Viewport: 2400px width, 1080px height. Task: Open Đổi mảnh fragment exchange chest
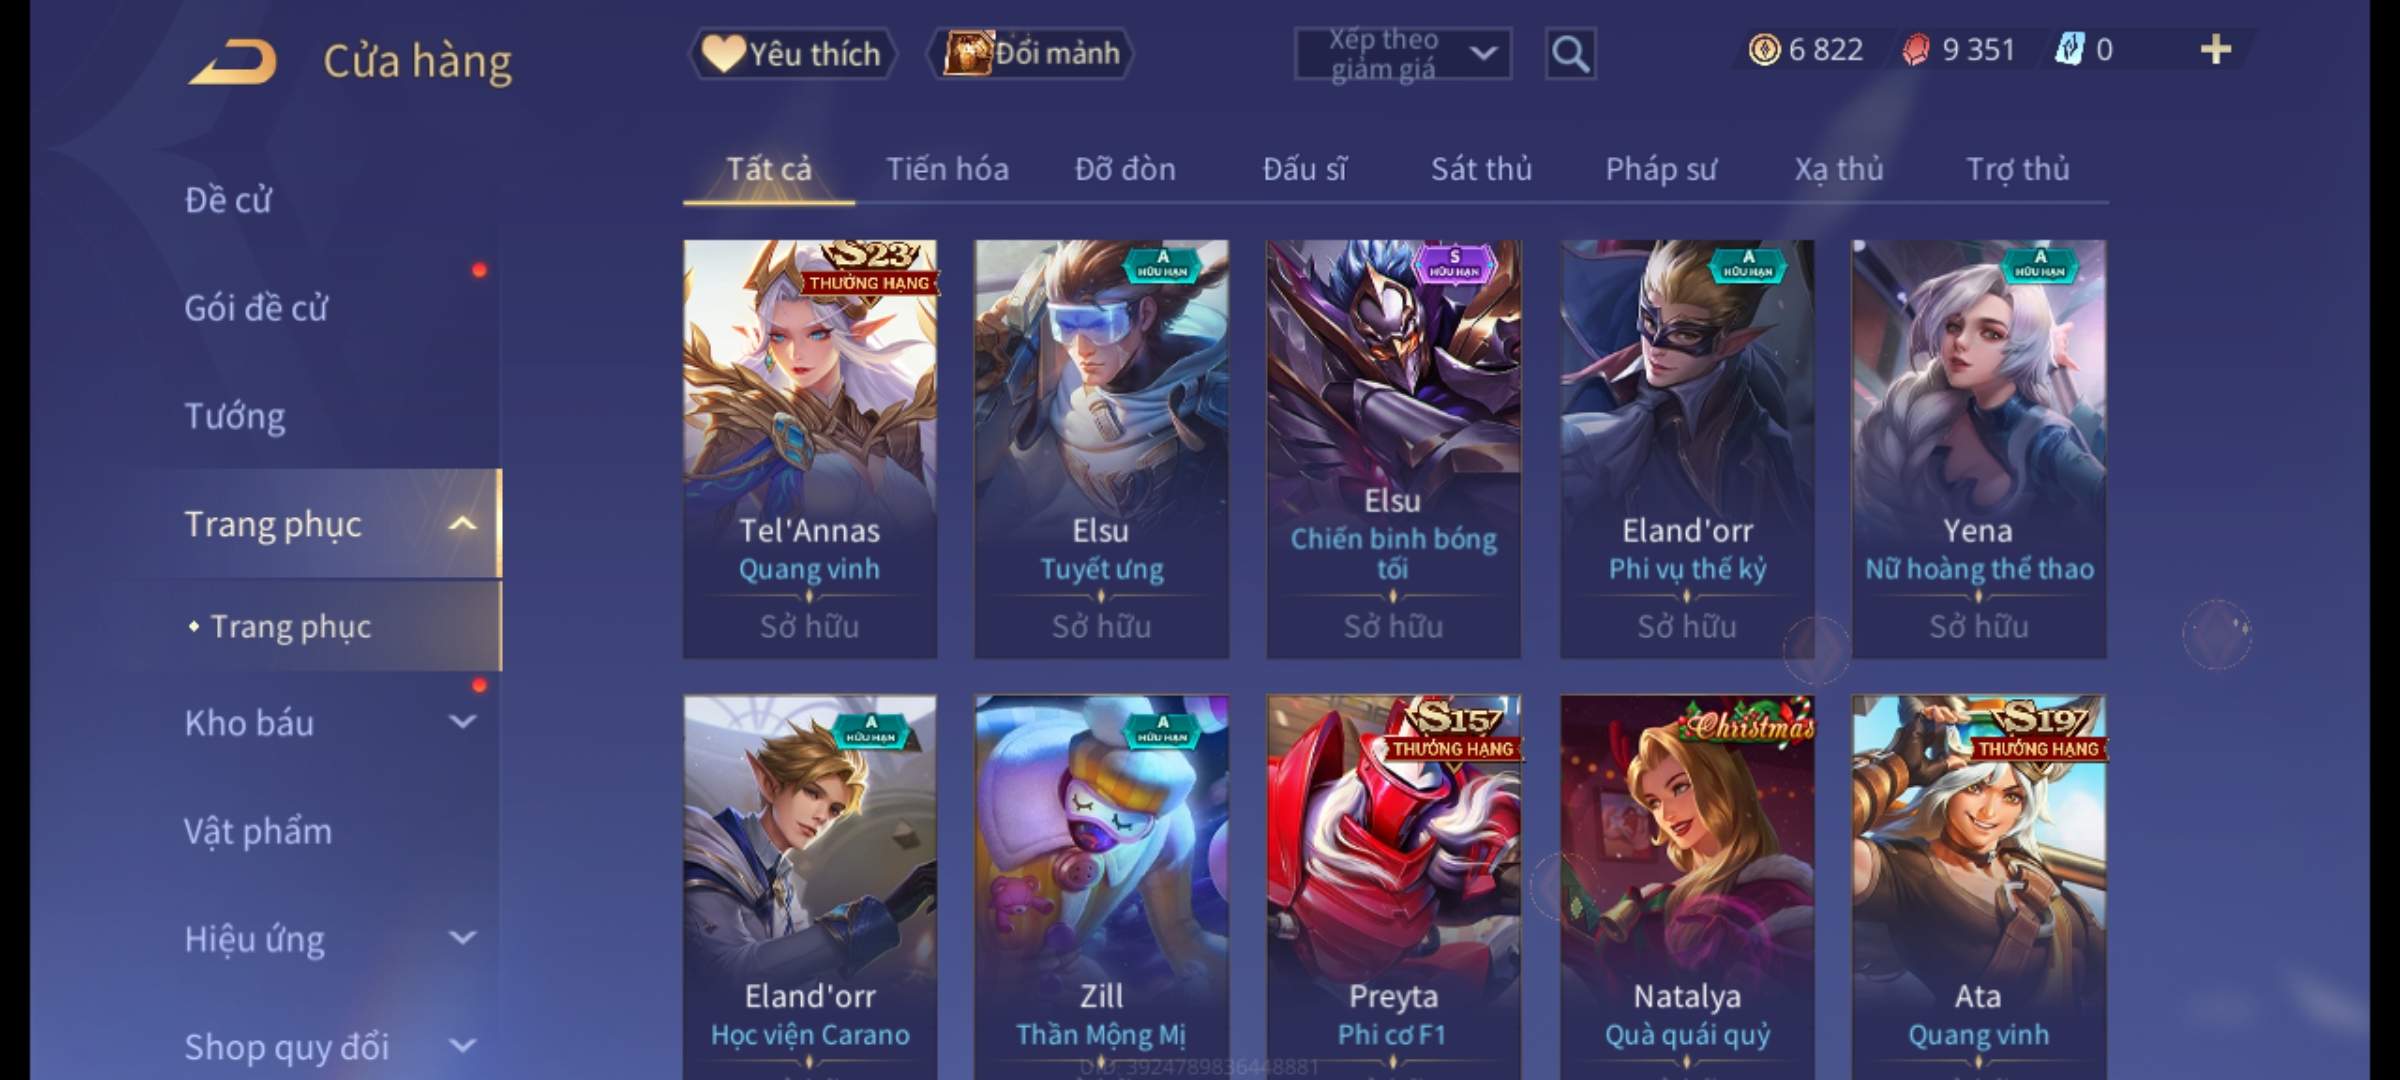point(1031,53)
